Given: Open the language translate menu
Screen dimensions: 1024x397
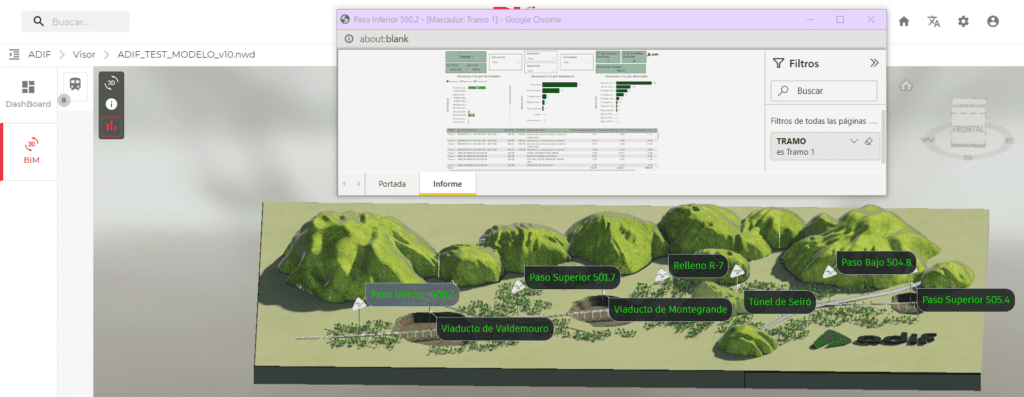Looking at the screenshot, I should click(x=933, y=22).
